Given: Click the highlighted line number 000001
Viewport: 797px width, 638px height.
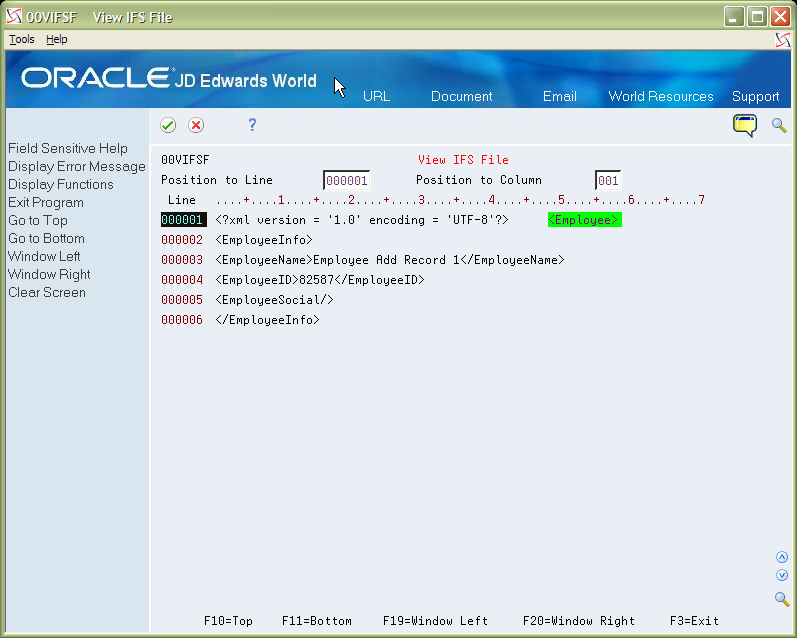Looking at the screenshot, I should pyautogui.click(x=183, y=220).
